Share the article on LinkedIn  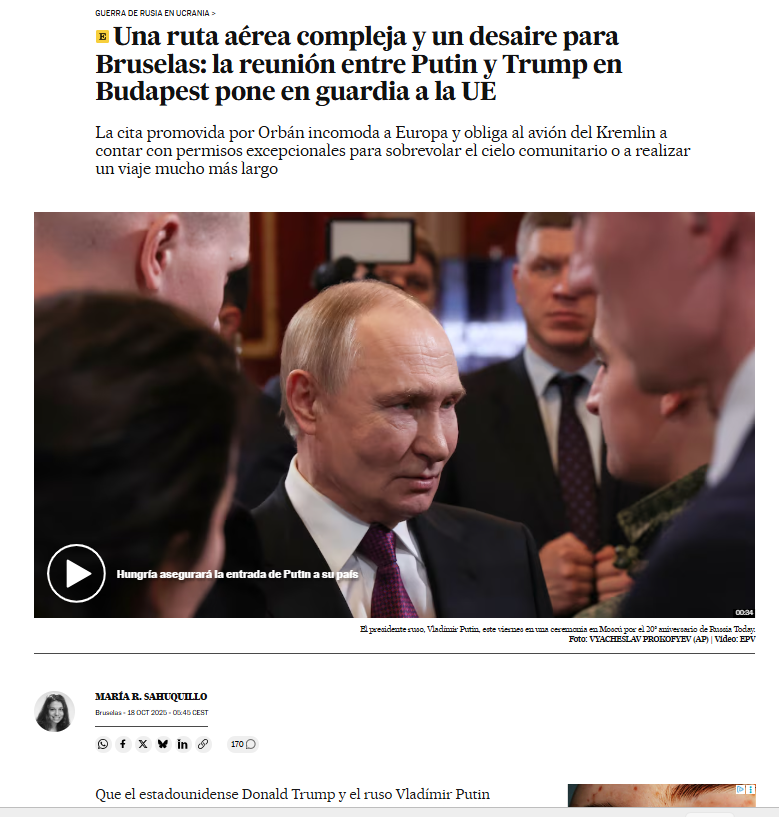[182, 744]
